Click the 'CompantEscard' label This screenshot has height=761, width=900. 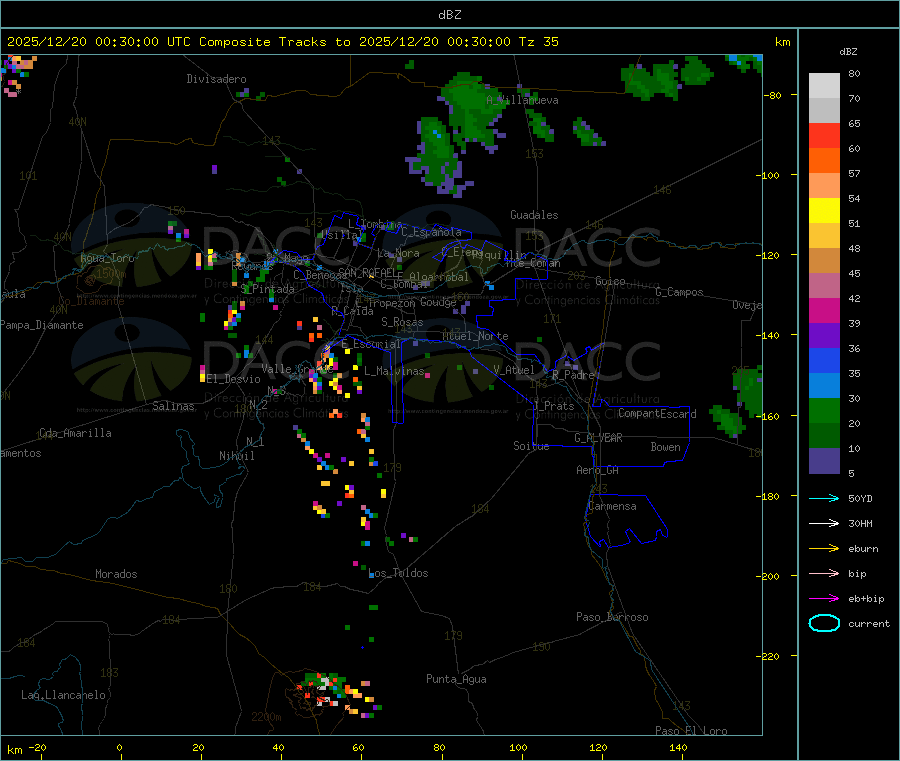click(x=657, y=413)
